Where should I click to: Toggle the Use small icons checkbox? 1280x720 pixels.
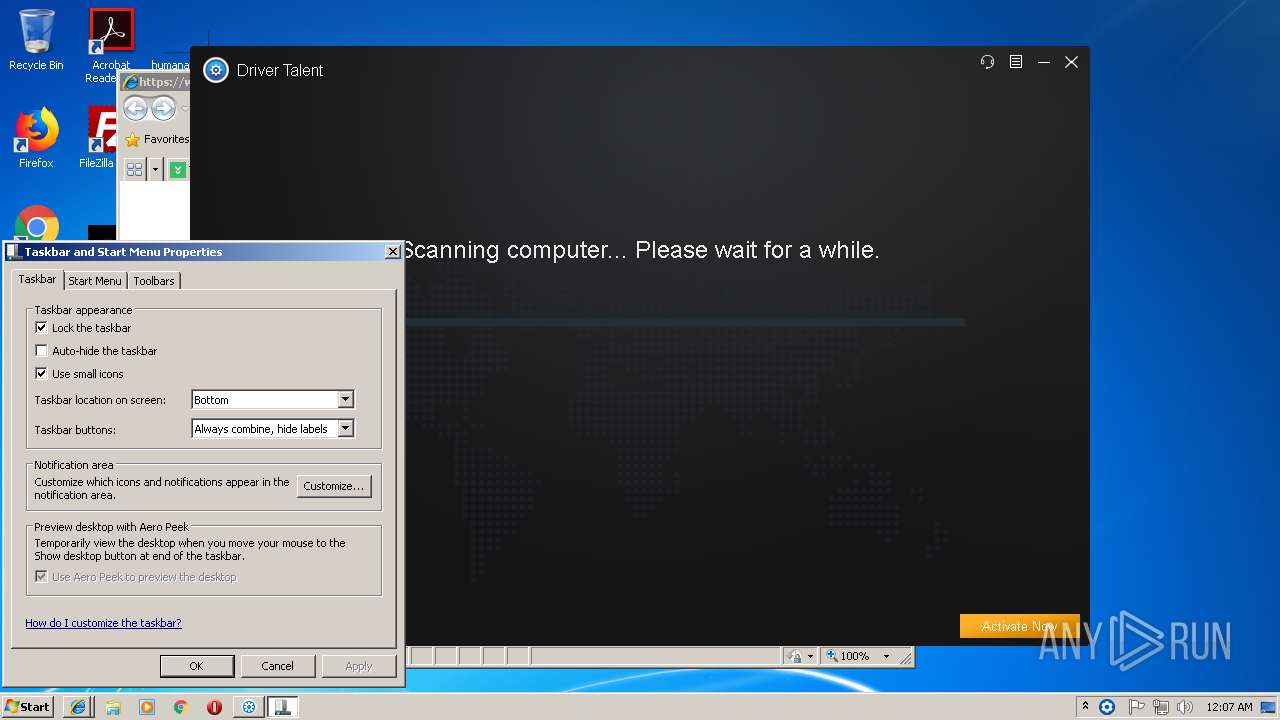tap(41, 373)
